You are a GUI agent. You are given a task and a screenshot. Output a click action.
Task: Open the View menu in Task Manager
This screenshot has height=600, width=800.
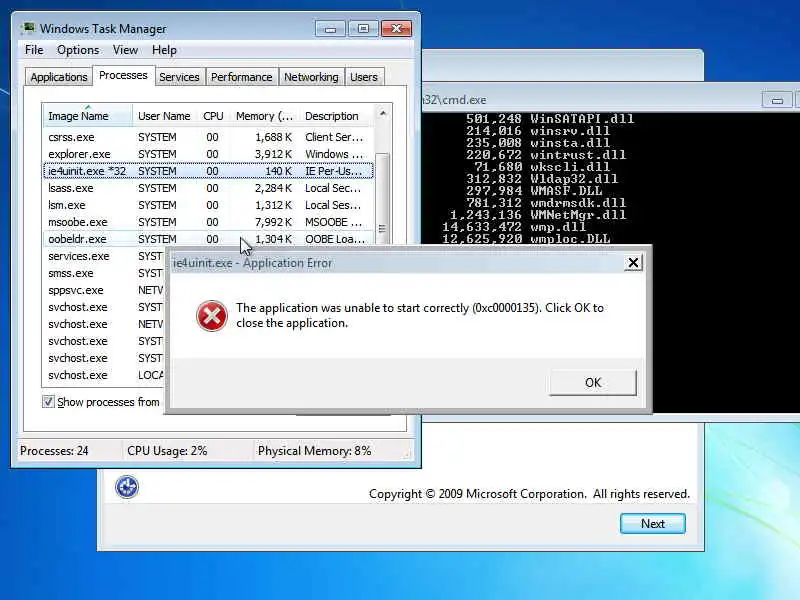[126, 50]
